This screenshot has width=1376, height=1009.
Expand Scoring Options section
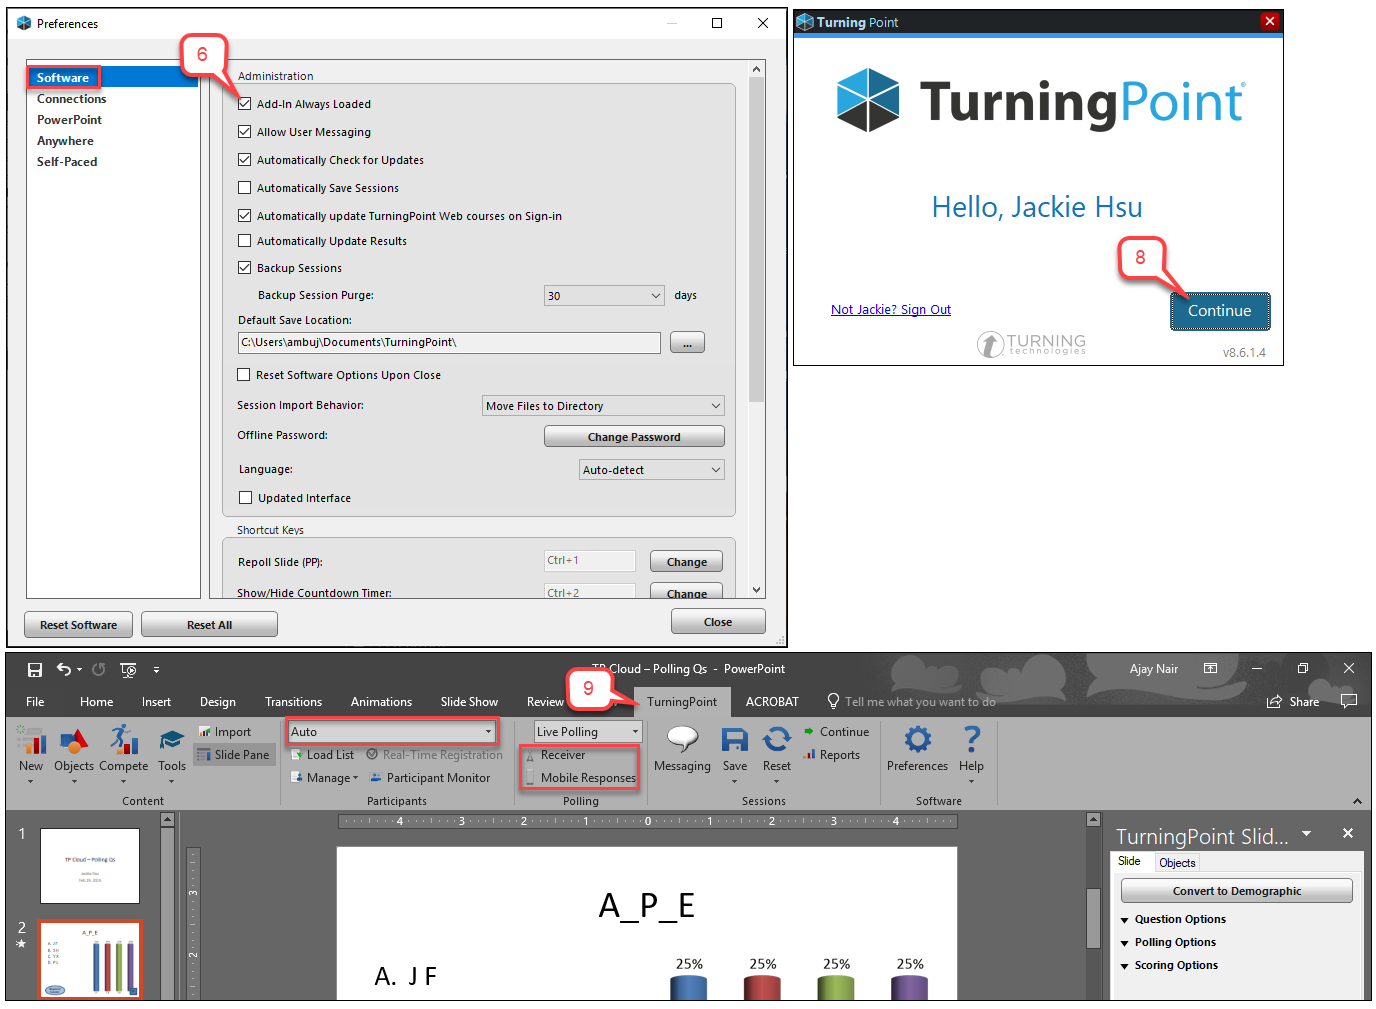pos(1169,965)
